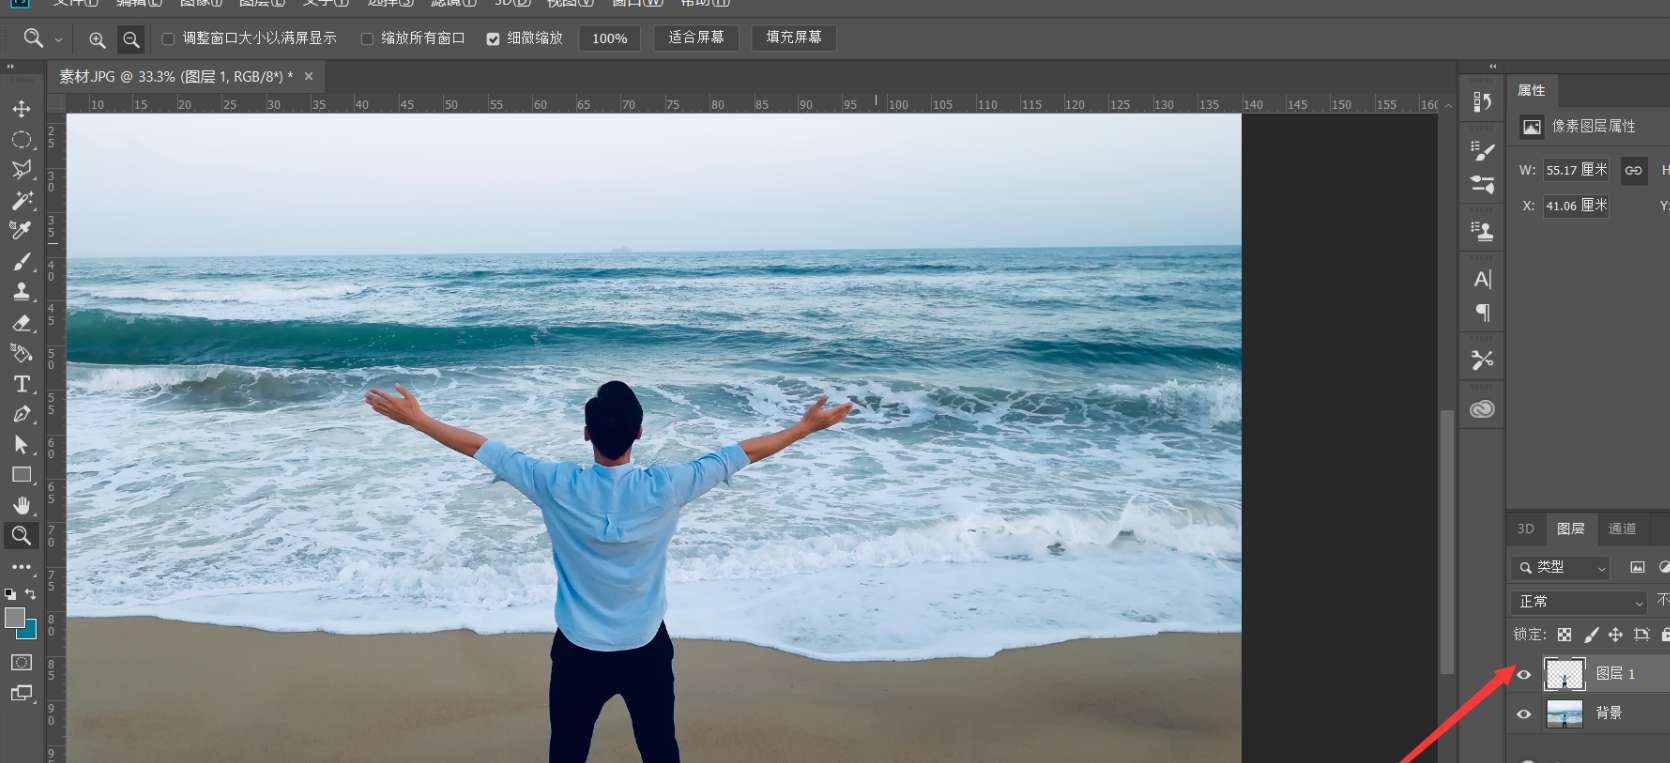Select the Hand tool
The width and height of the screenshot is (1670, 763).
(21, 505)
